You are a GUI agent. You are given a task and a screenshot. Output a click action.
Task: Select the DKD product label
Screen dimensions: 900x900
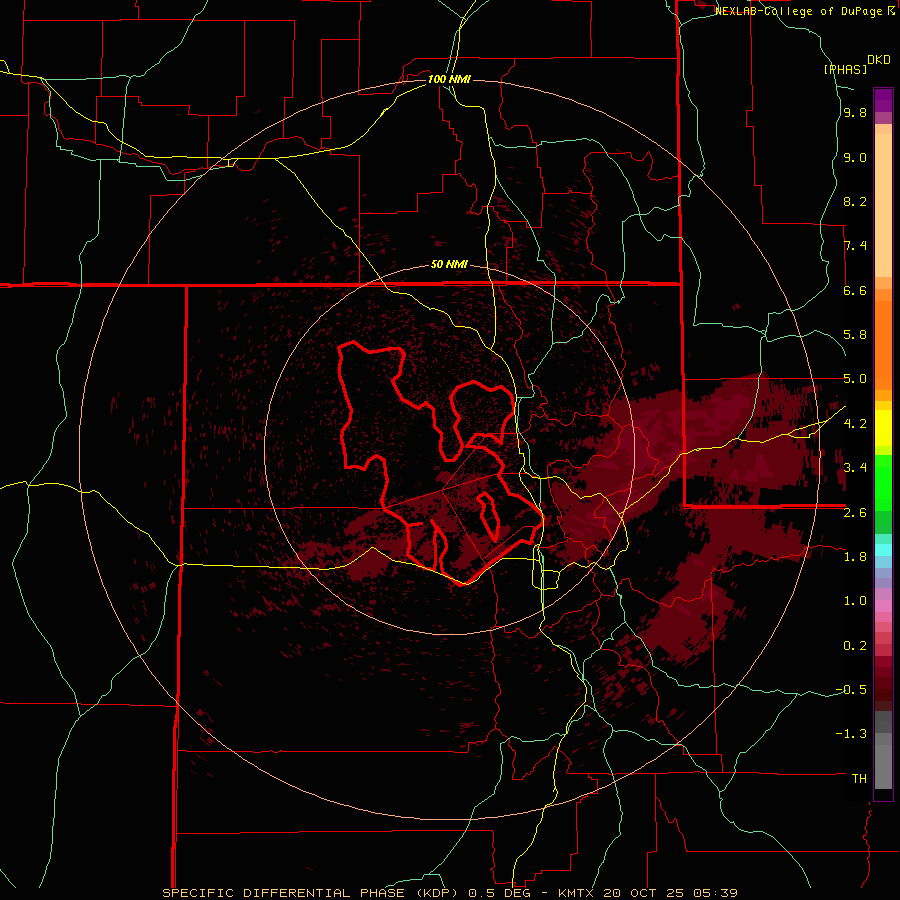879,60
